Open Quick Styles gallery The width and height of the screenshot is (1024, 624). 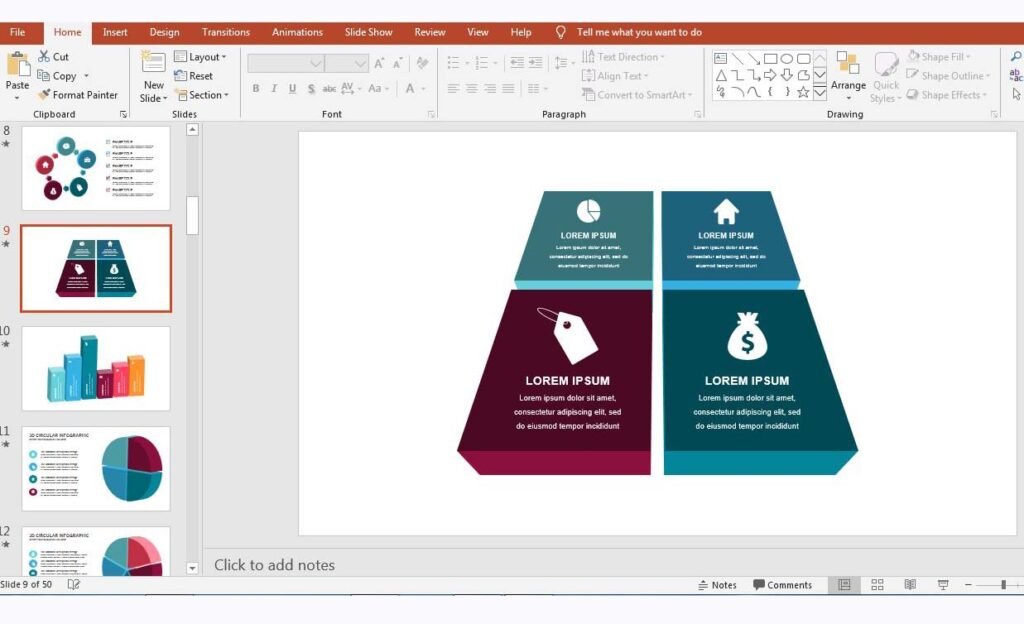click(886, 76)
